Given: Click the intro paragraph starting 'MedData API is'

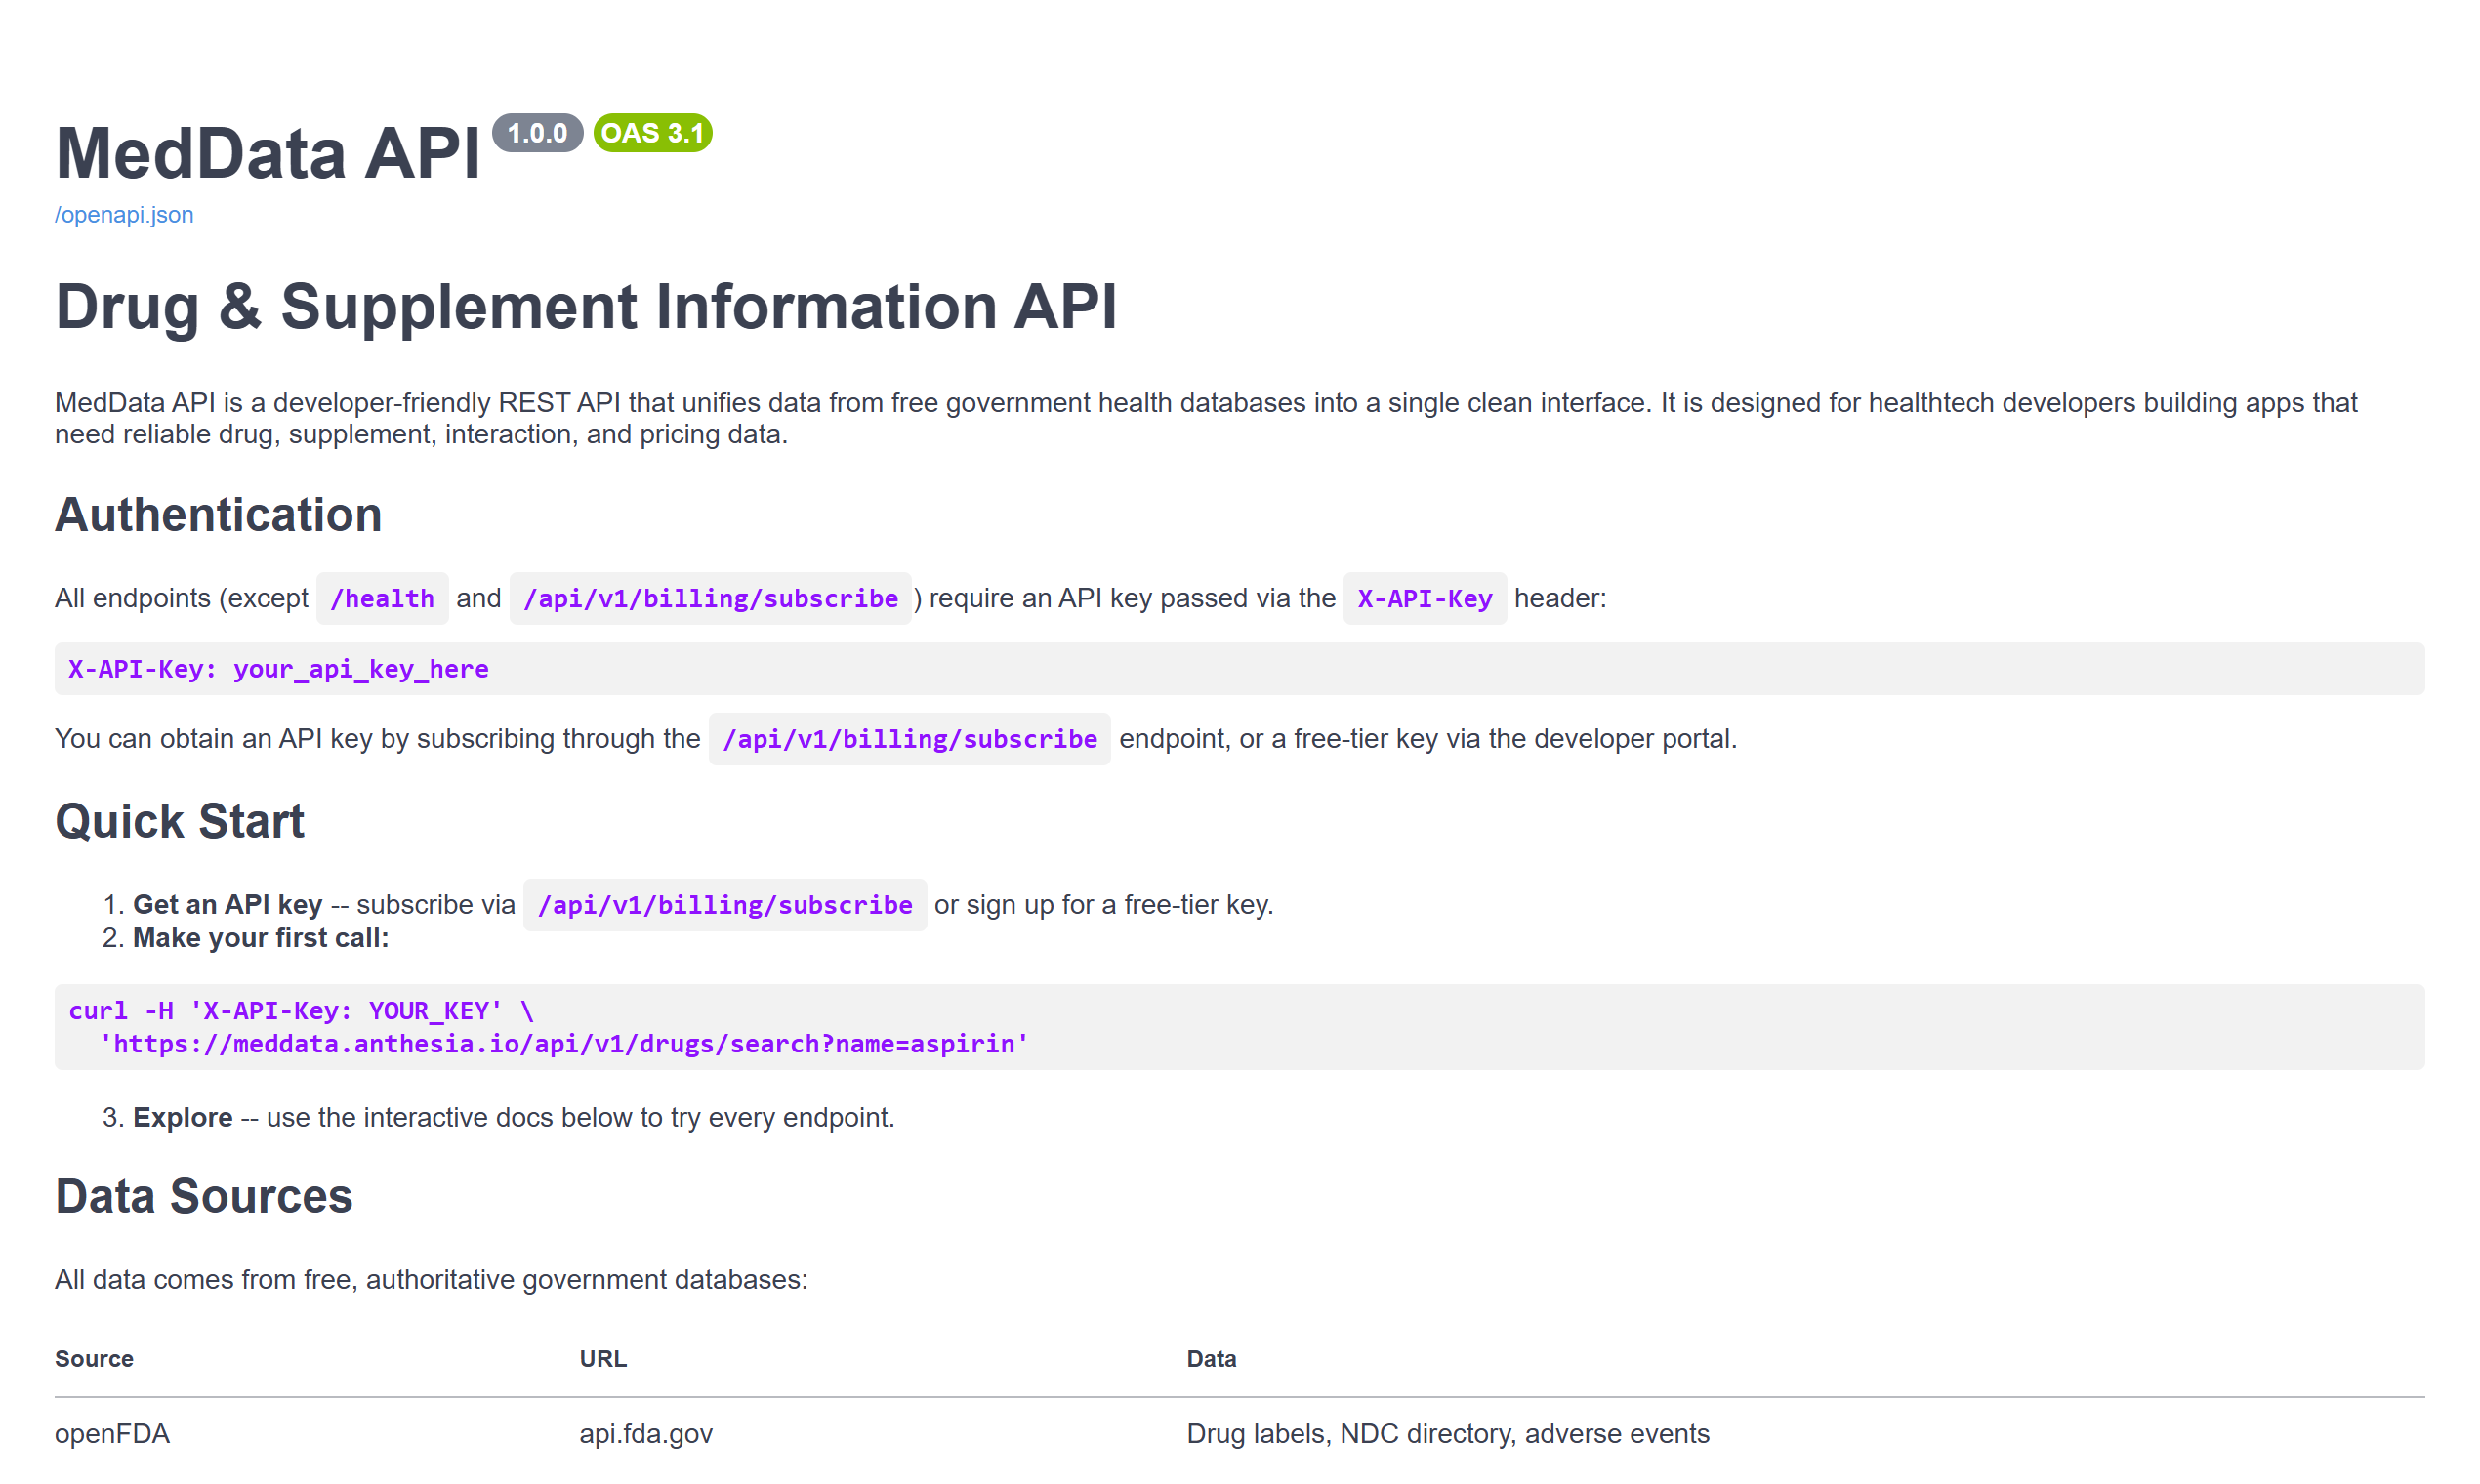Looking at the screenshot, I should coord(1206,418).
